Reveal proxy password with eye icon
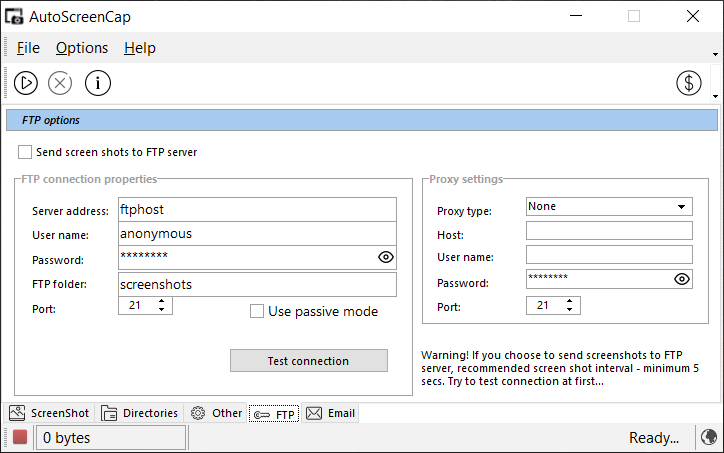 [x=682, y=279]
